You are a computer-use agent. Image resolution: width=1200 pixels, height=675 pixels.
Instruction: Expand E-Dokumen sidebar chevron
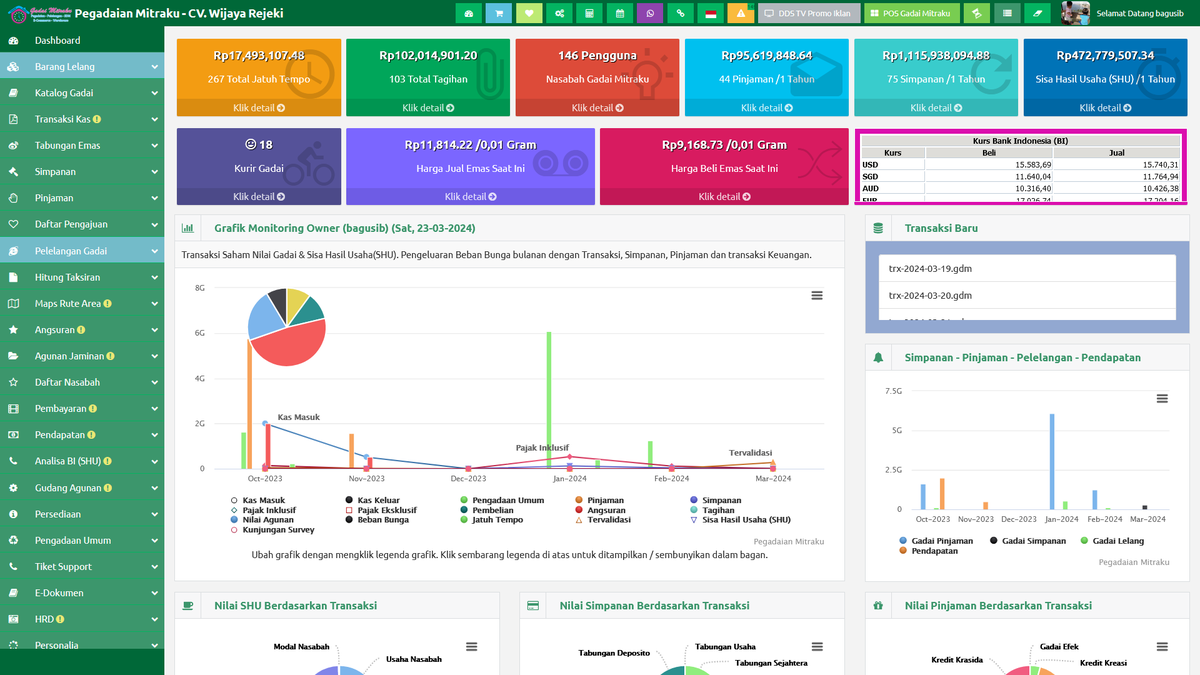coord(155,593)
